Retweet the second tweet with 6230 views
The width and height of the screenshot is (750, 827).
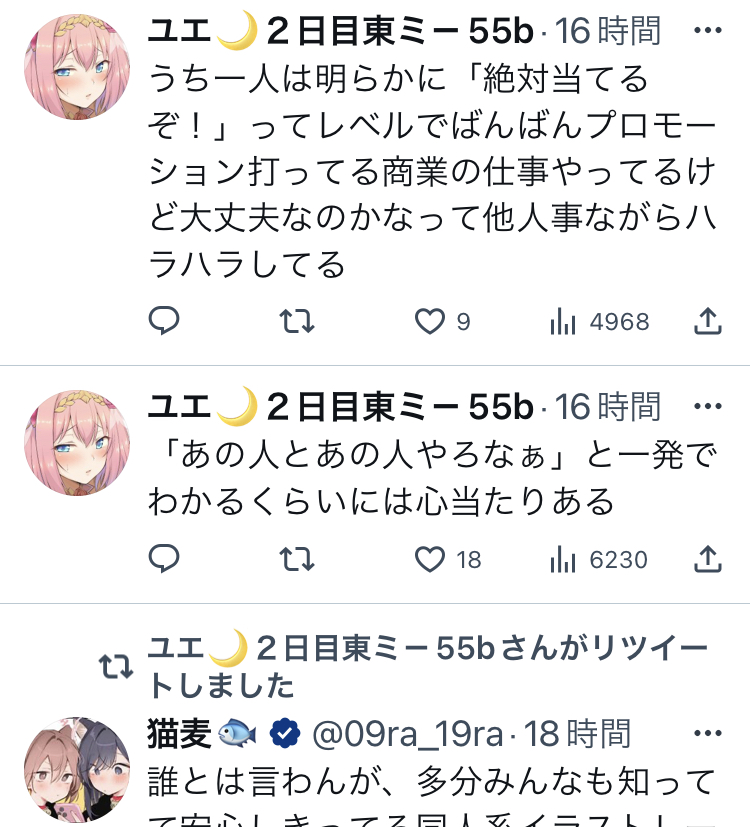point(297,560)
